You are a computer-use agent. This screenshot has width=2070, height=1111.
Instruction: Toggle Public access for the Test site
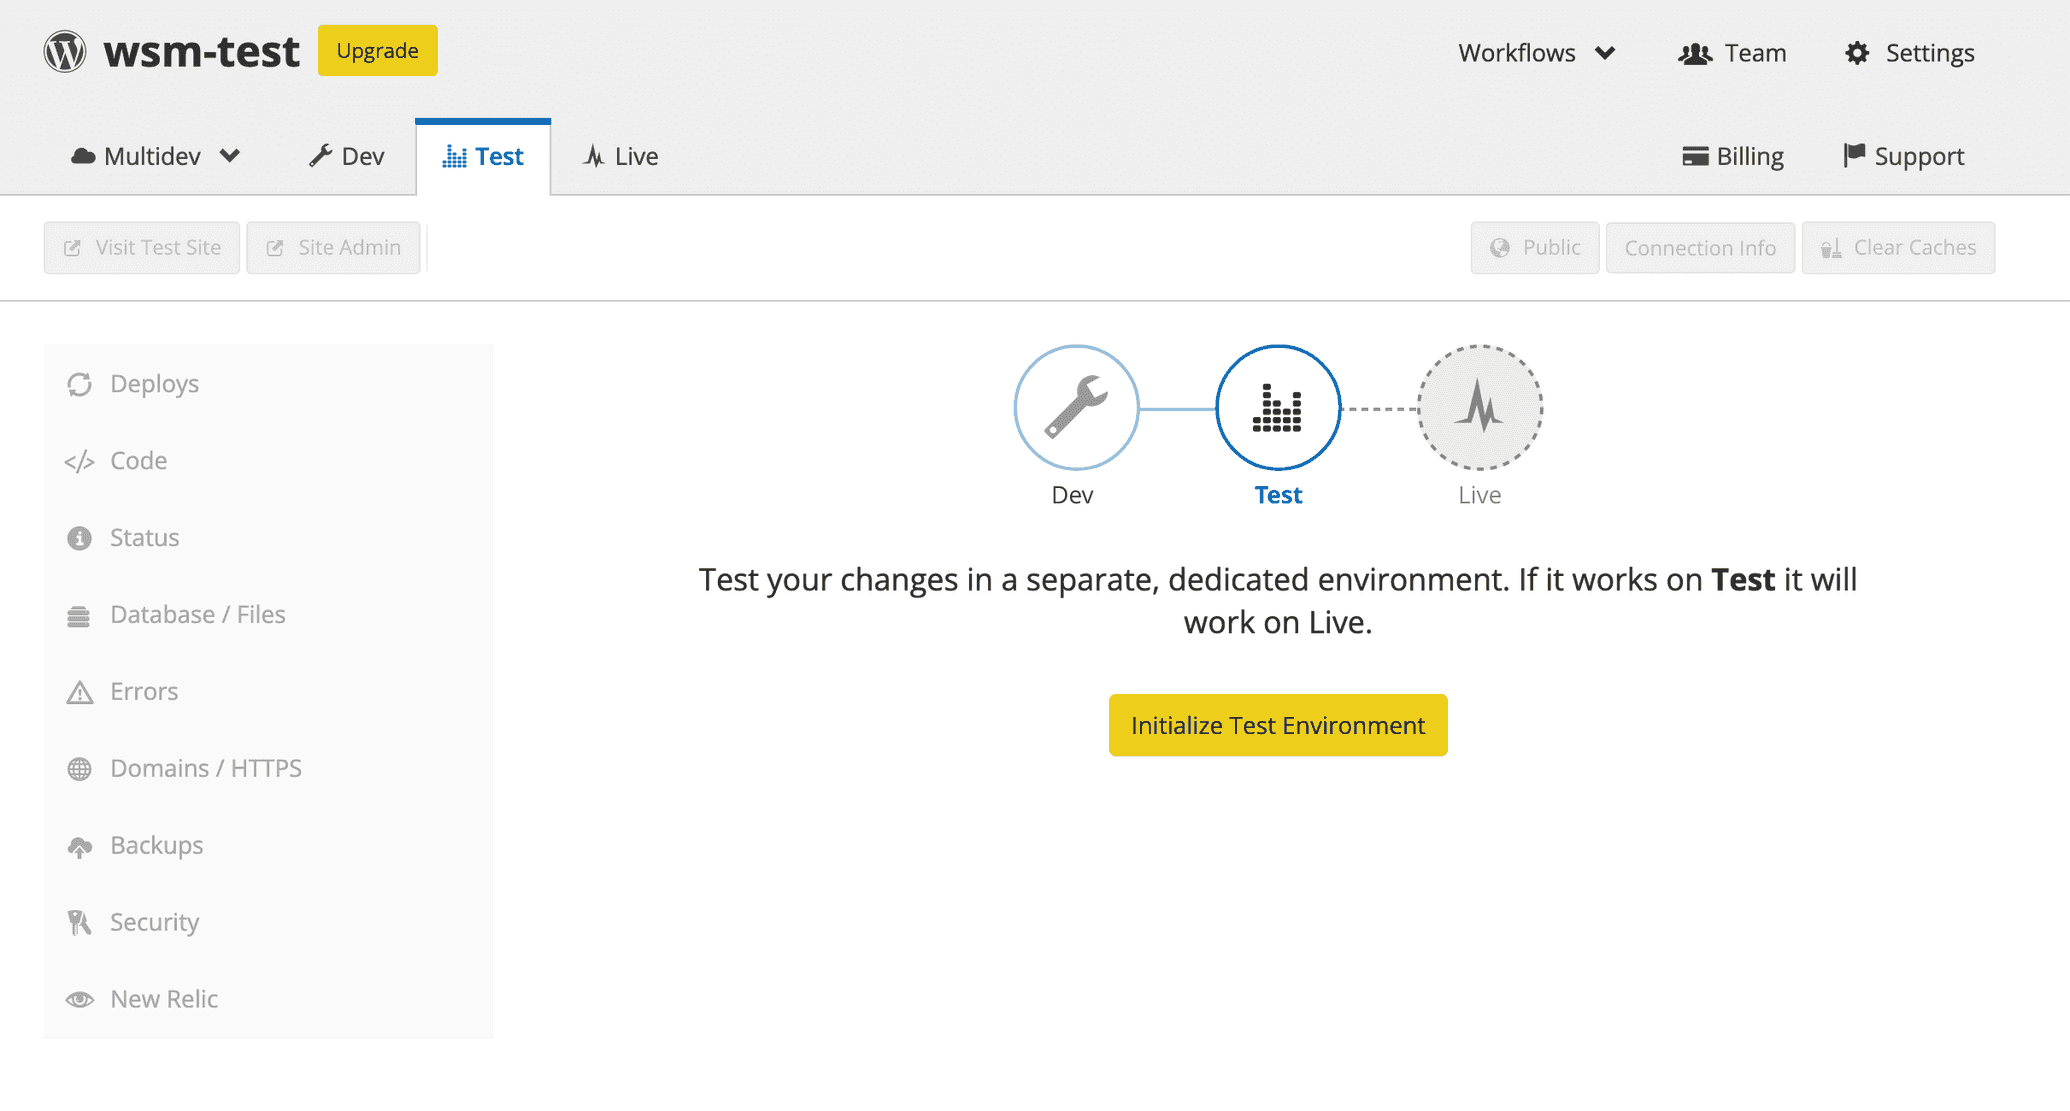click(x=1534, y=247)
